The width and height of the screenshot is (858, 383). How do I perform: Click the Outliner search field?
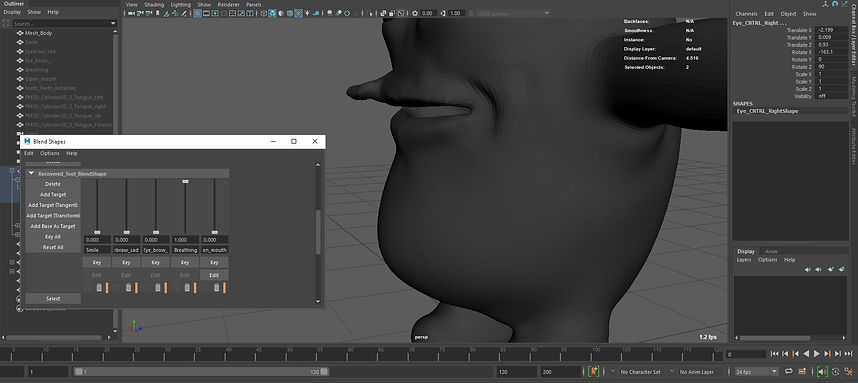pos(61,24)
